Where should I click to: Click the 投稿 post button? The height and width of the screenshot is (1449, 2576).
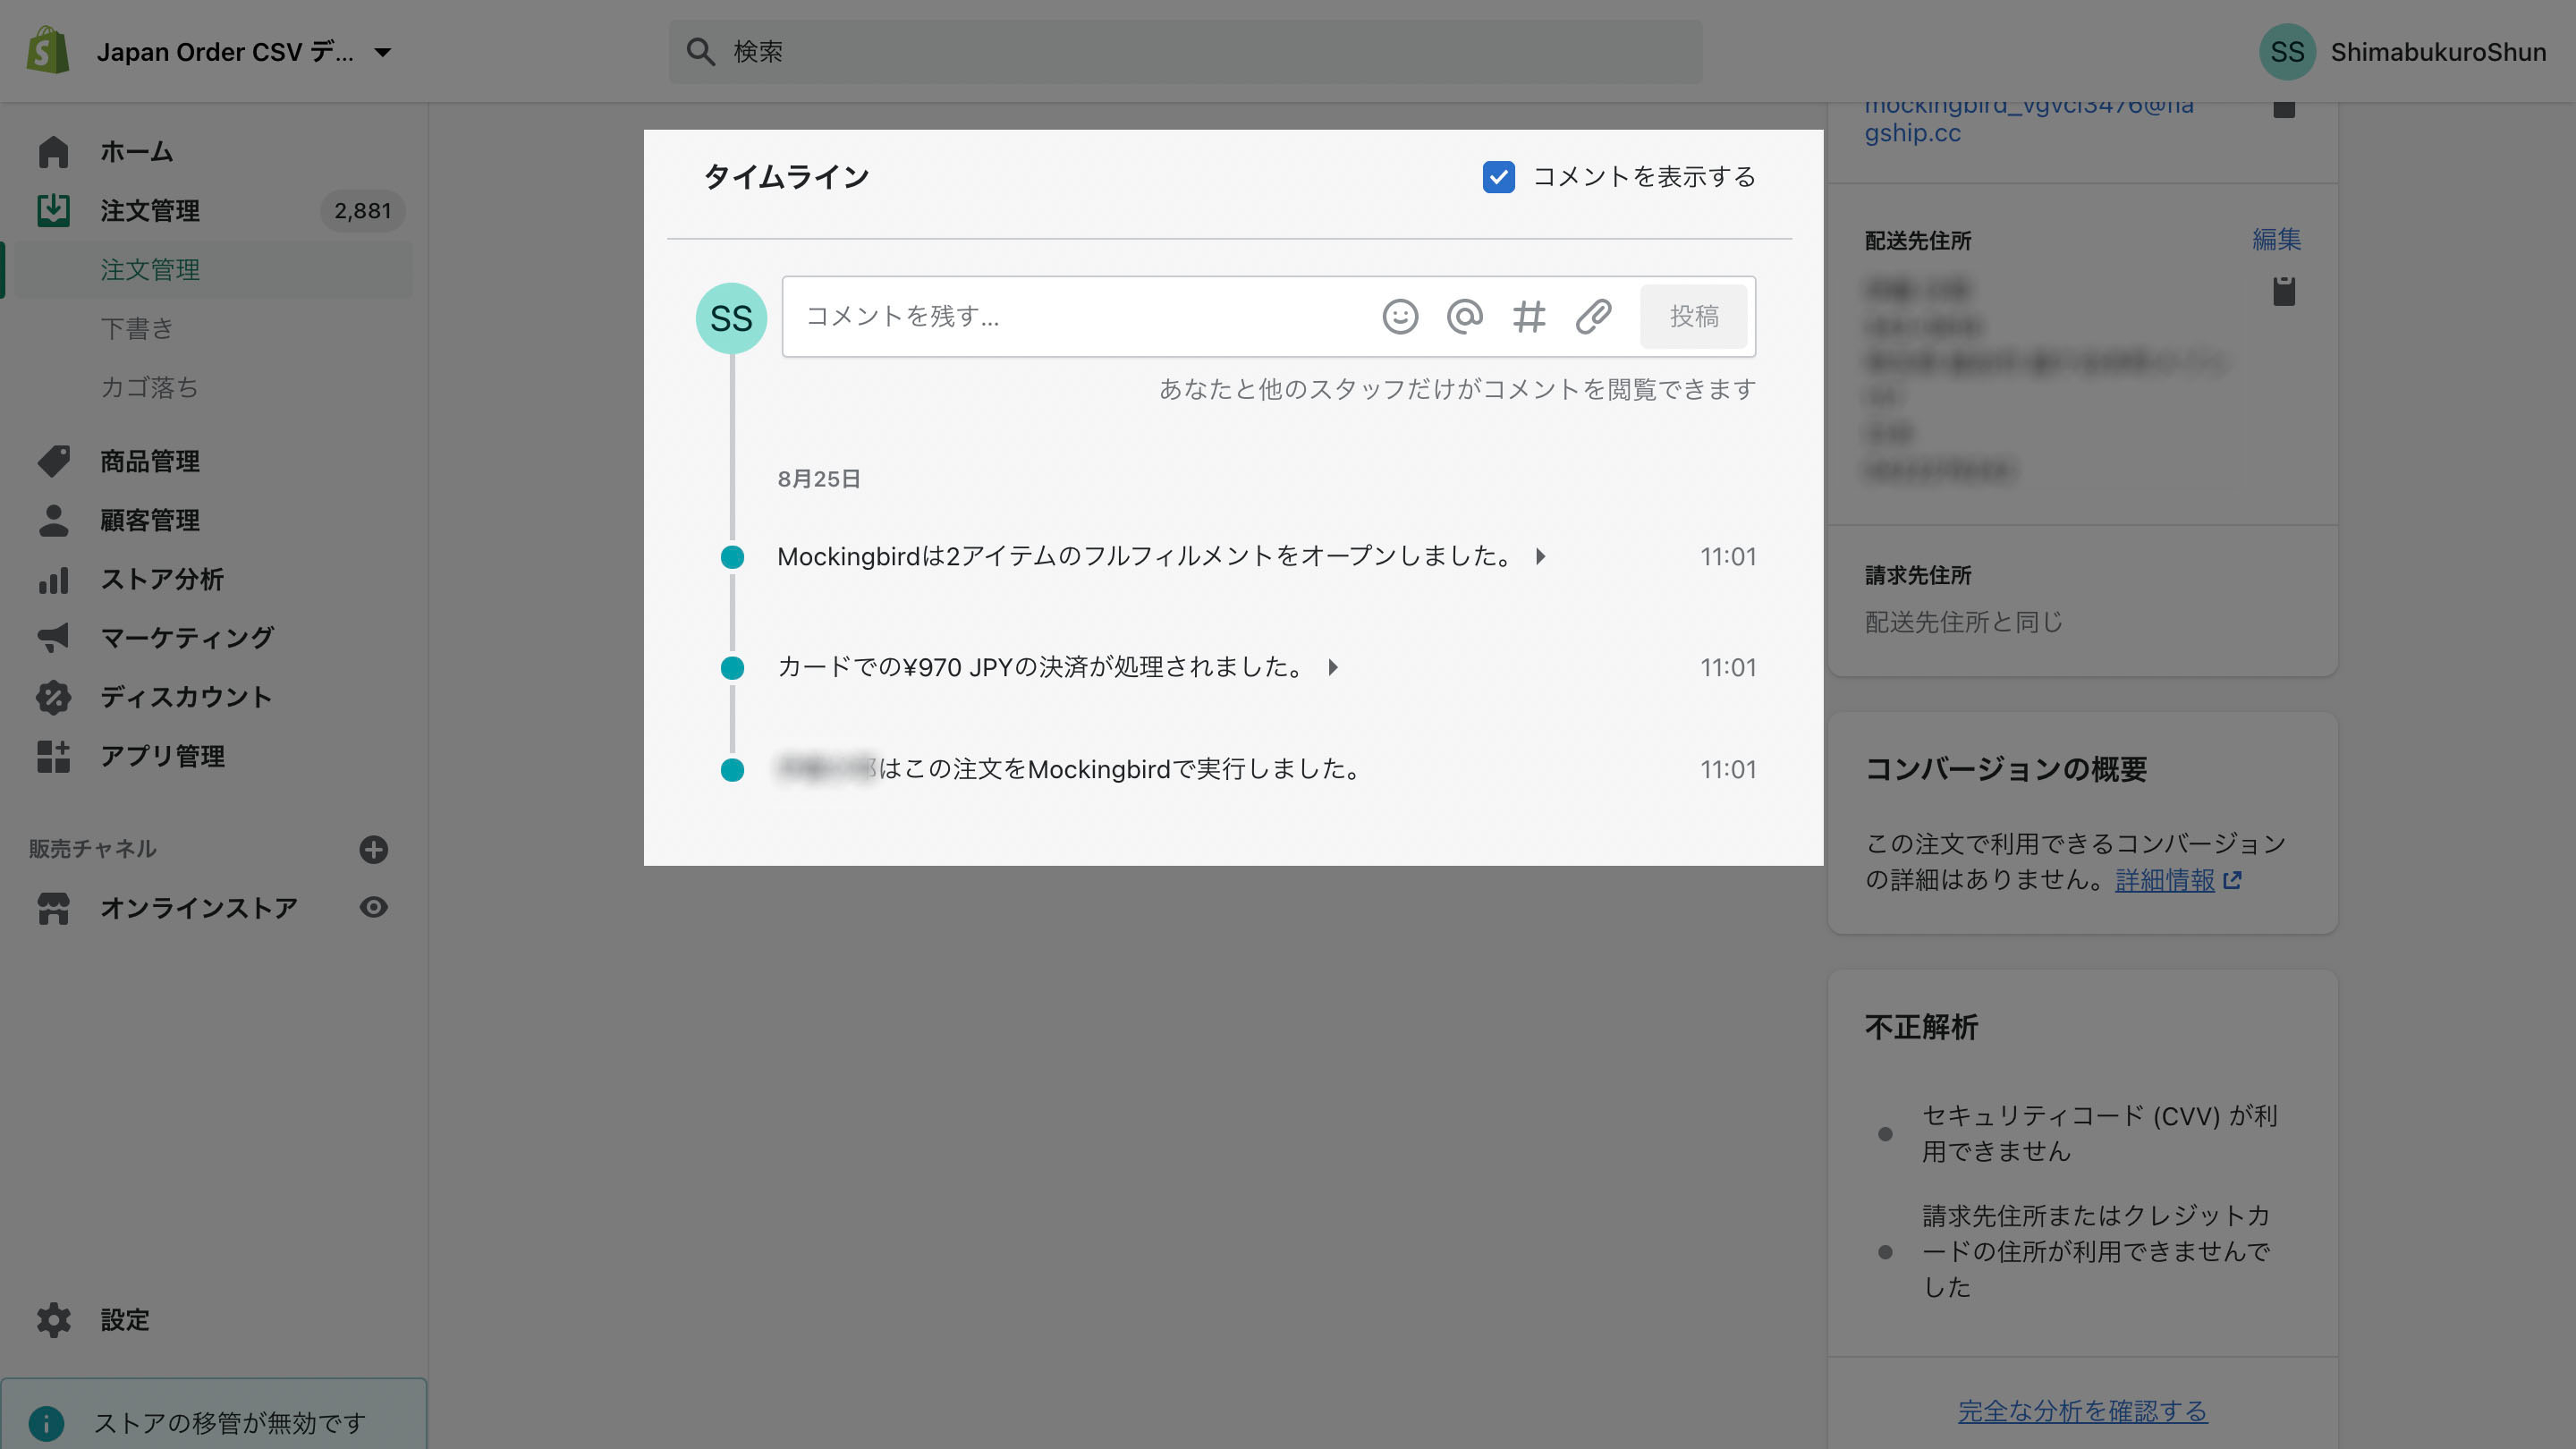(1693, 316)
